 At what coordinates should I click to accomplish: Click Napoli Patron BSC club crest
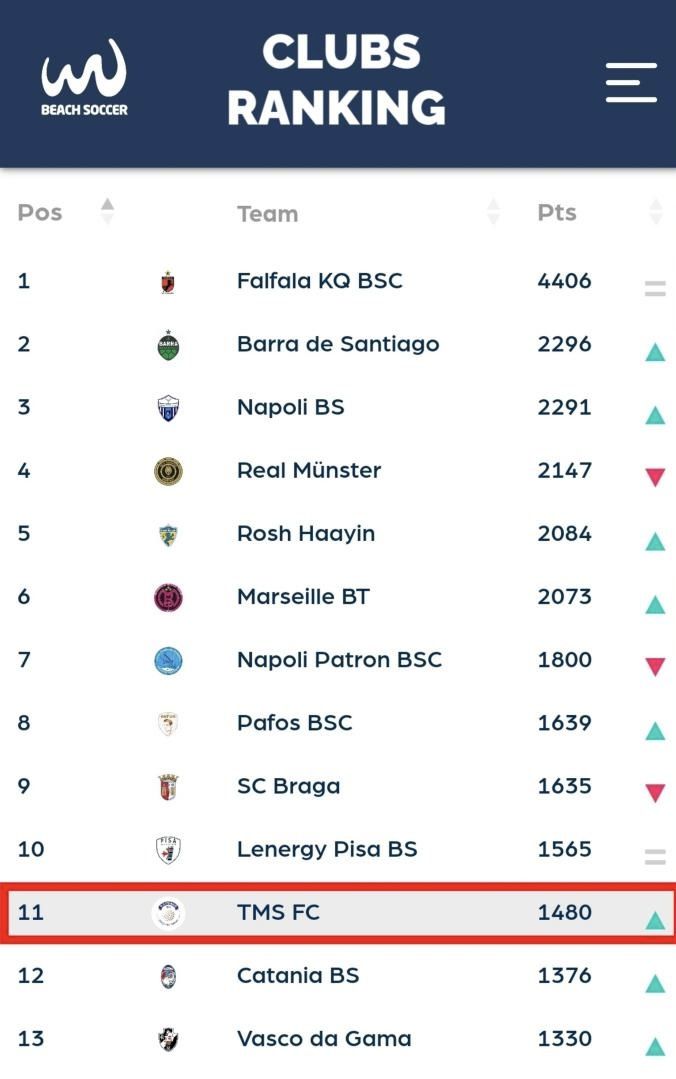(x=168, y=661)
